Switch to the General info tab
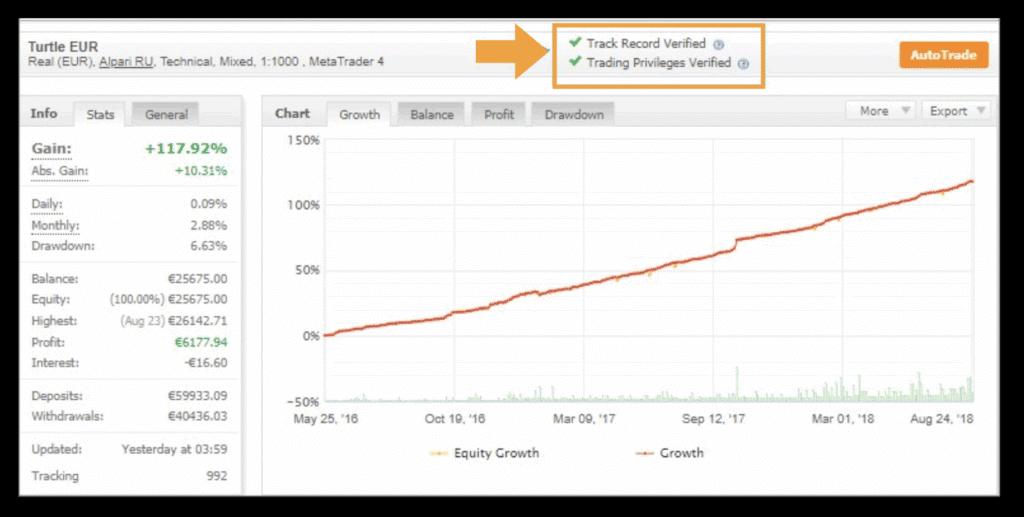The image size is (1024, 517). coord(166,115)
